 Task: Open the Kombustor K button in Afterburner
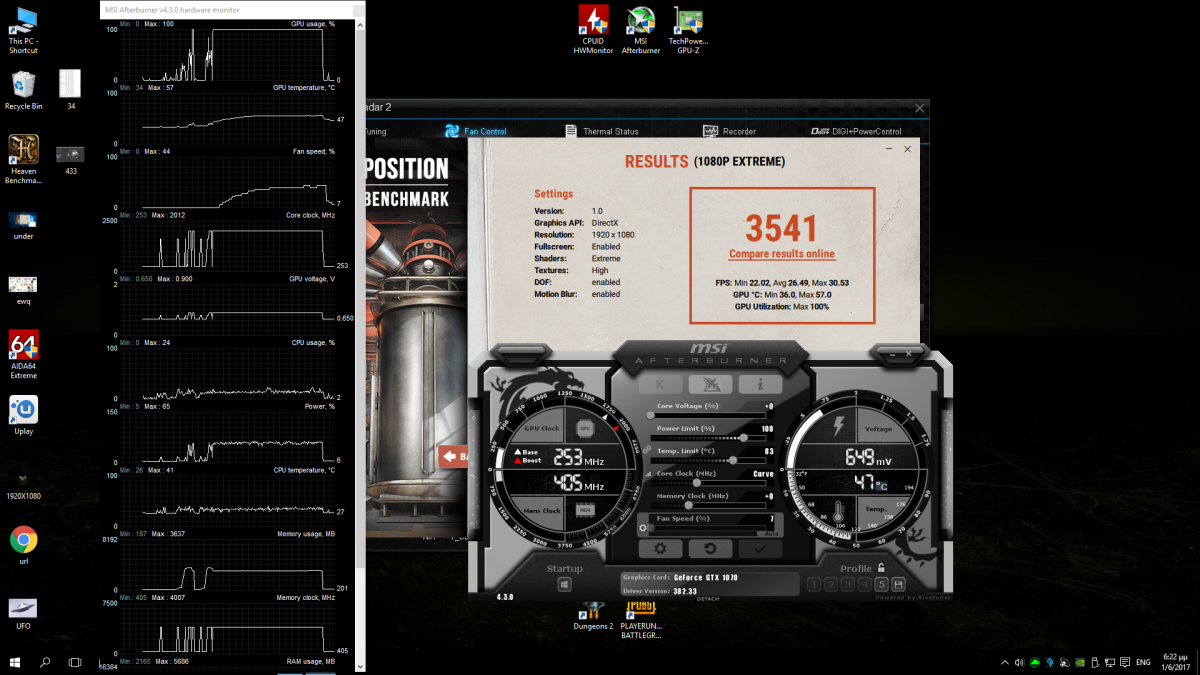tap(661, 384)
